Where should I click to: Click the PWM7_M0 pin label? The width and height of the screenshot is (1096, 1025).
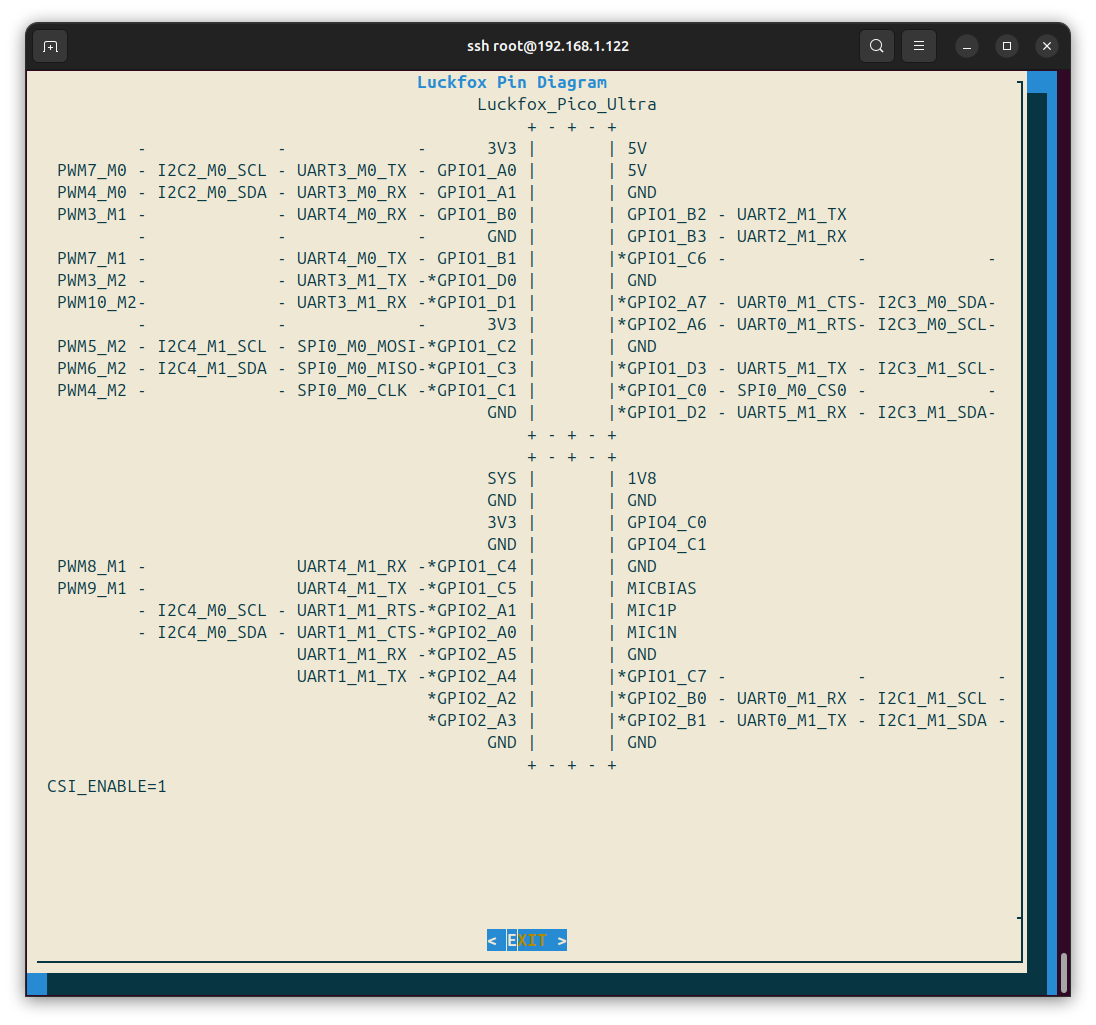coord(92,171)
